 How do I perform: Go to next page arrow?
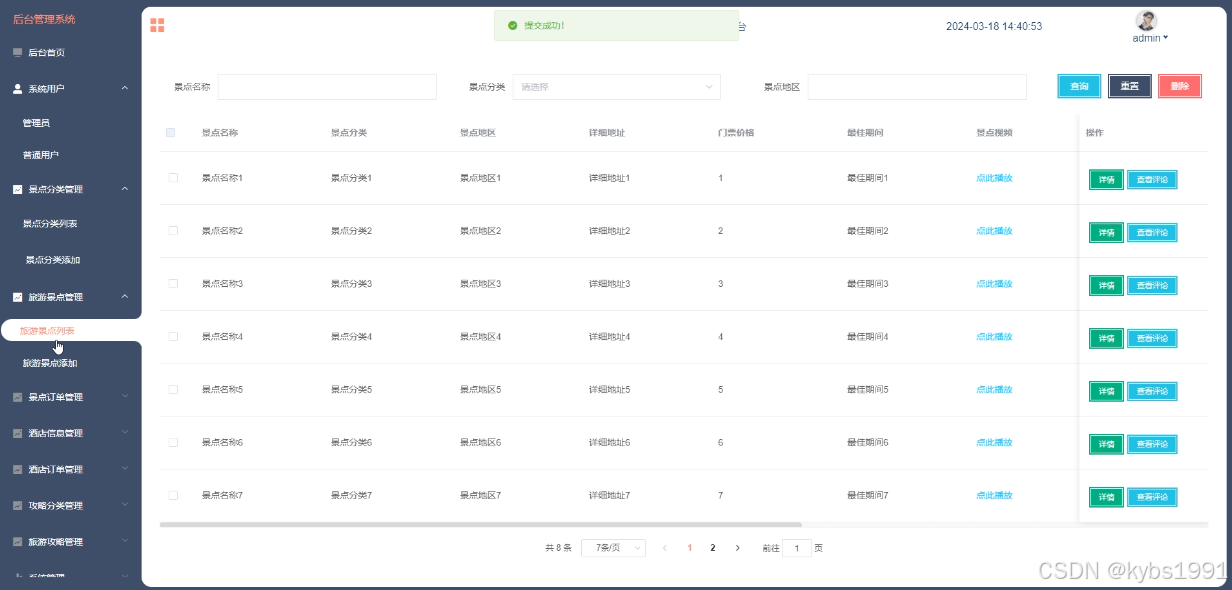click(x=738, y=548)
